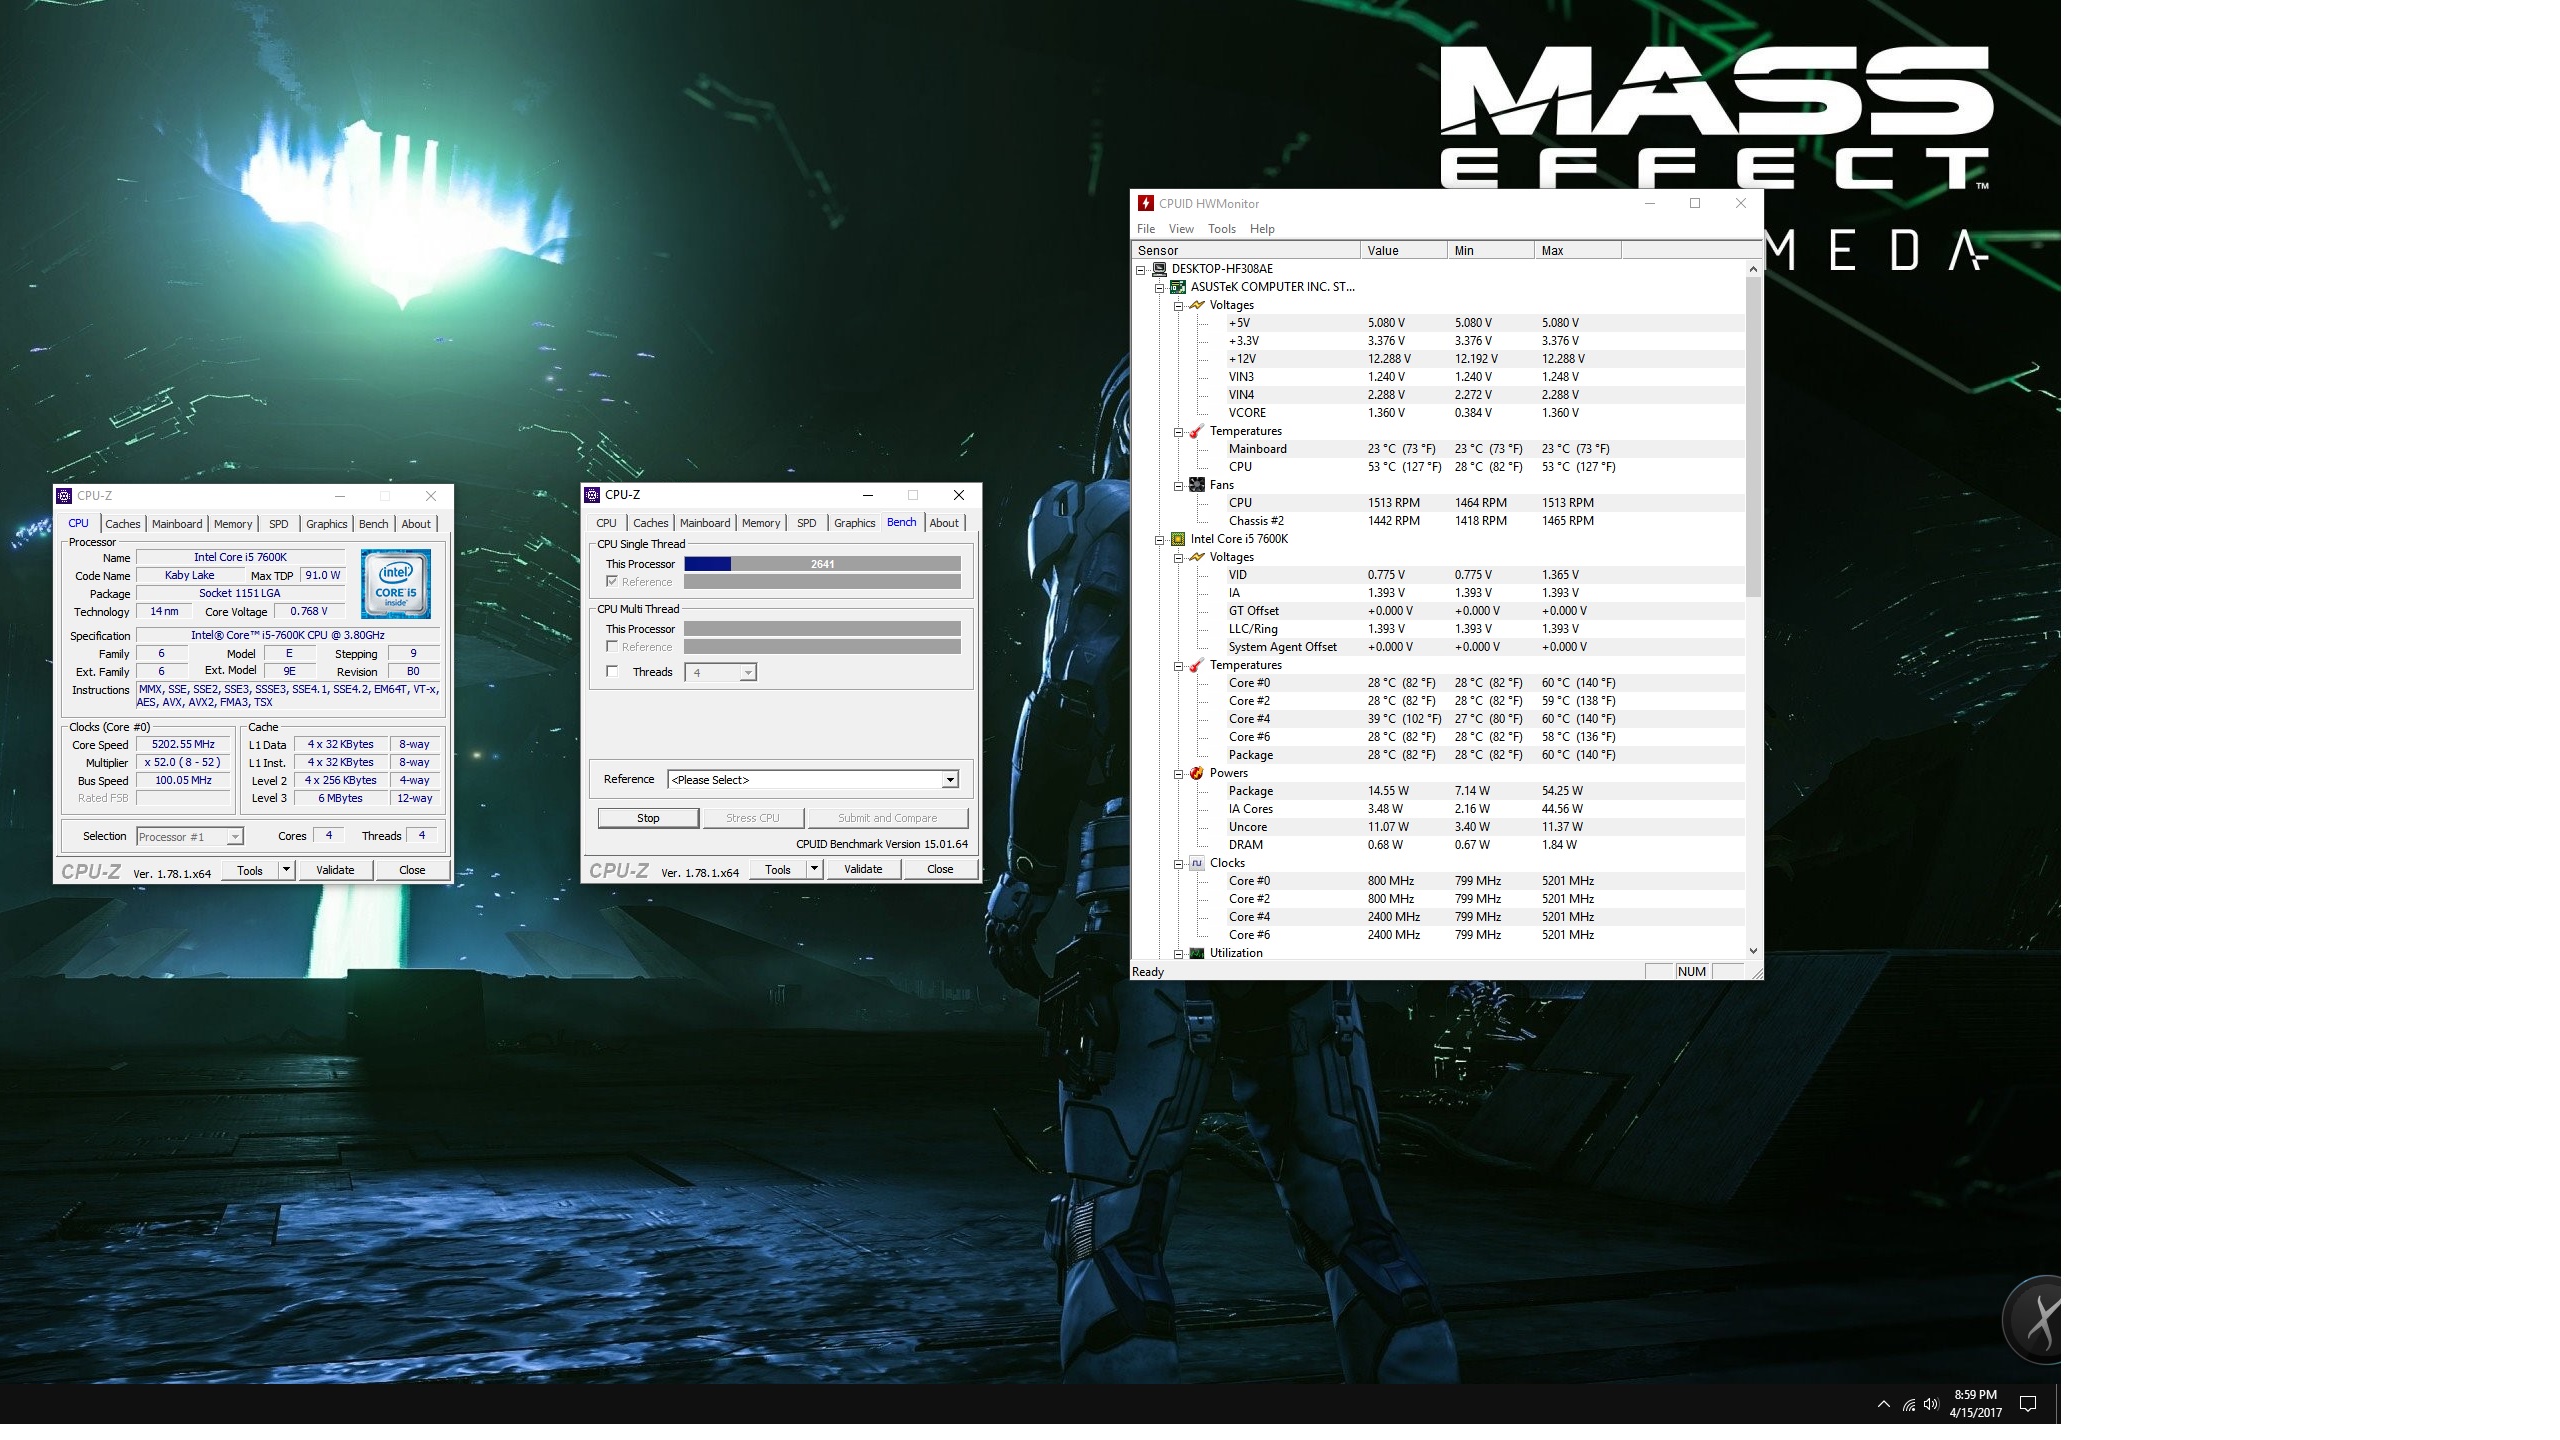Switch to Caches tab in left CPU-Z
Image resolution: width=2560 pixels, height=1440 pixels.
[123, 524]
